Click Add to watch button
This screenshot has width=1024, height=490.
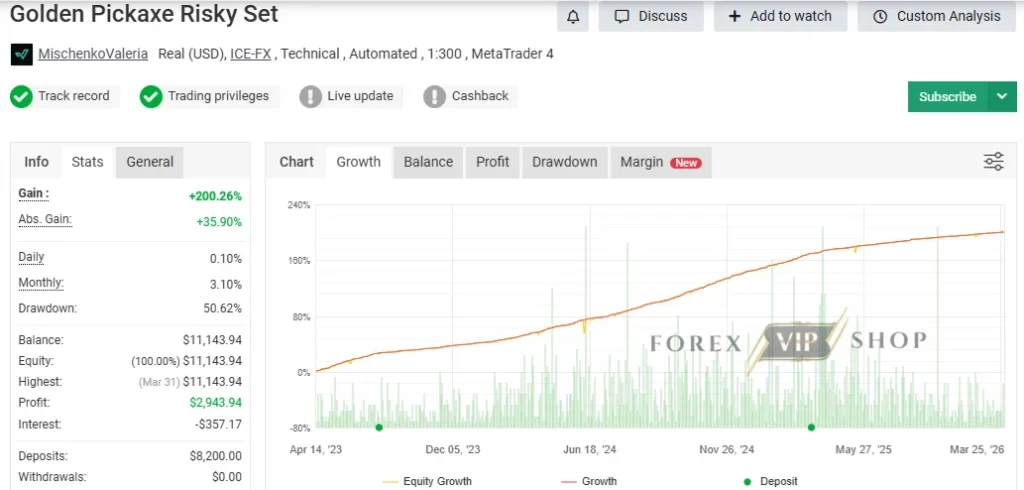click(780, 16)
